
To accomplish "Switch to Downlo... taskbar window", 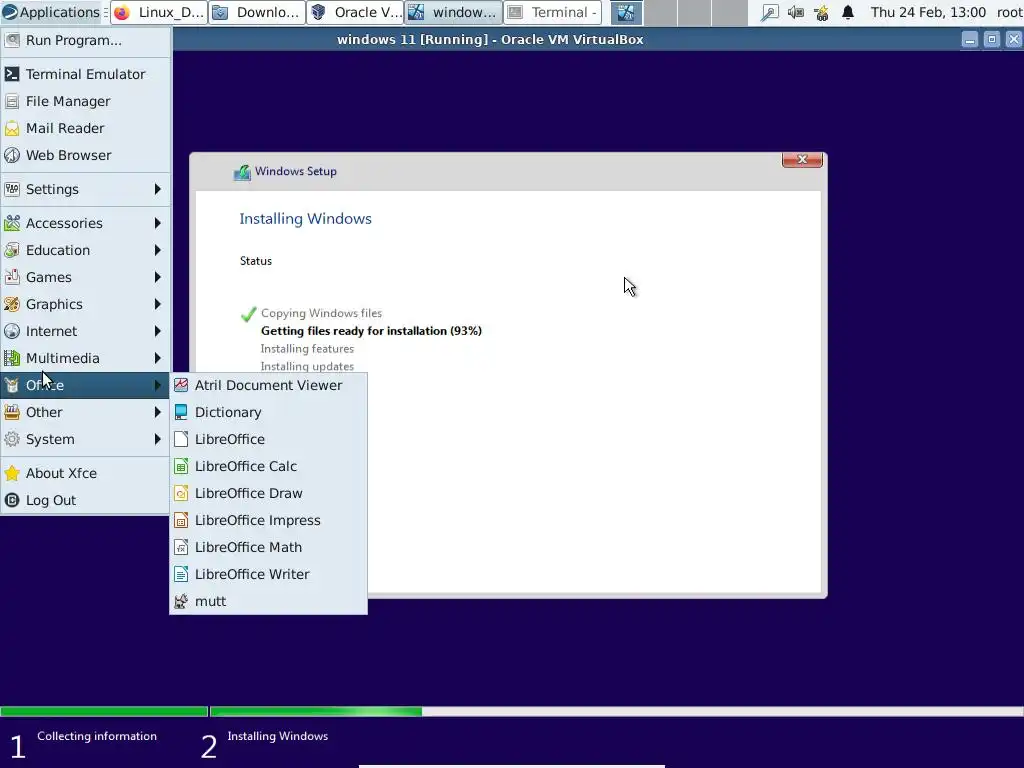I will [x=257, y=12].
